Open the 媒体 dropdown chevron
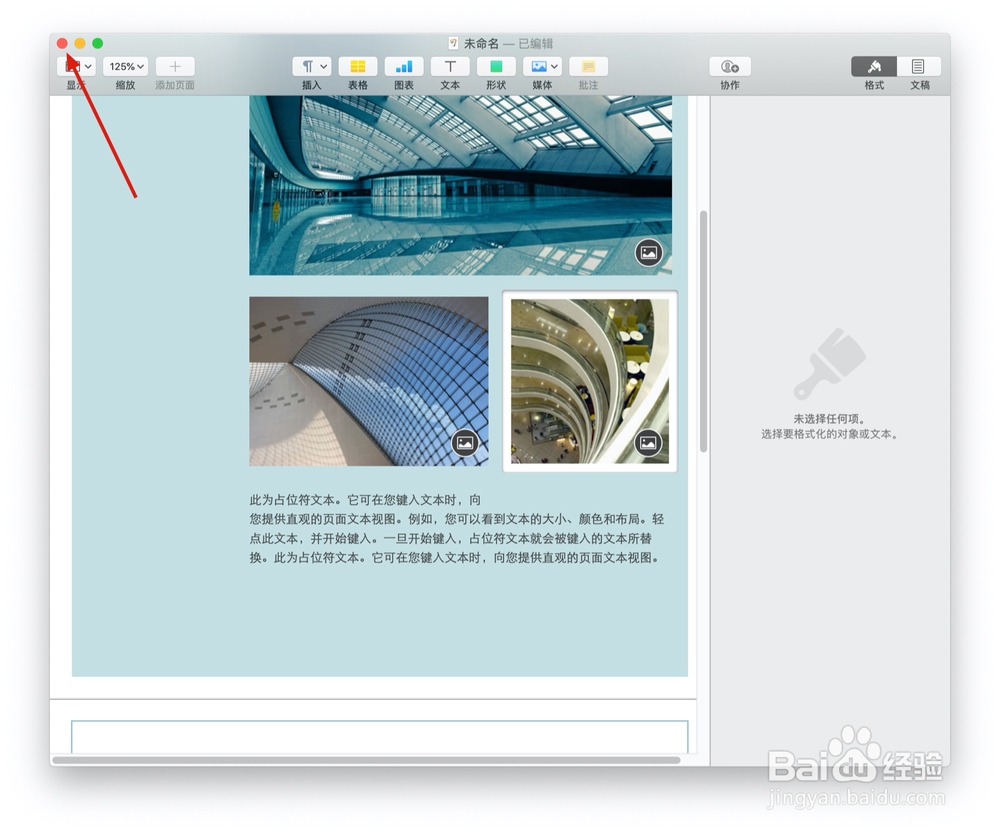Viewport: 1000px width, 832px height. click(554, 66)
